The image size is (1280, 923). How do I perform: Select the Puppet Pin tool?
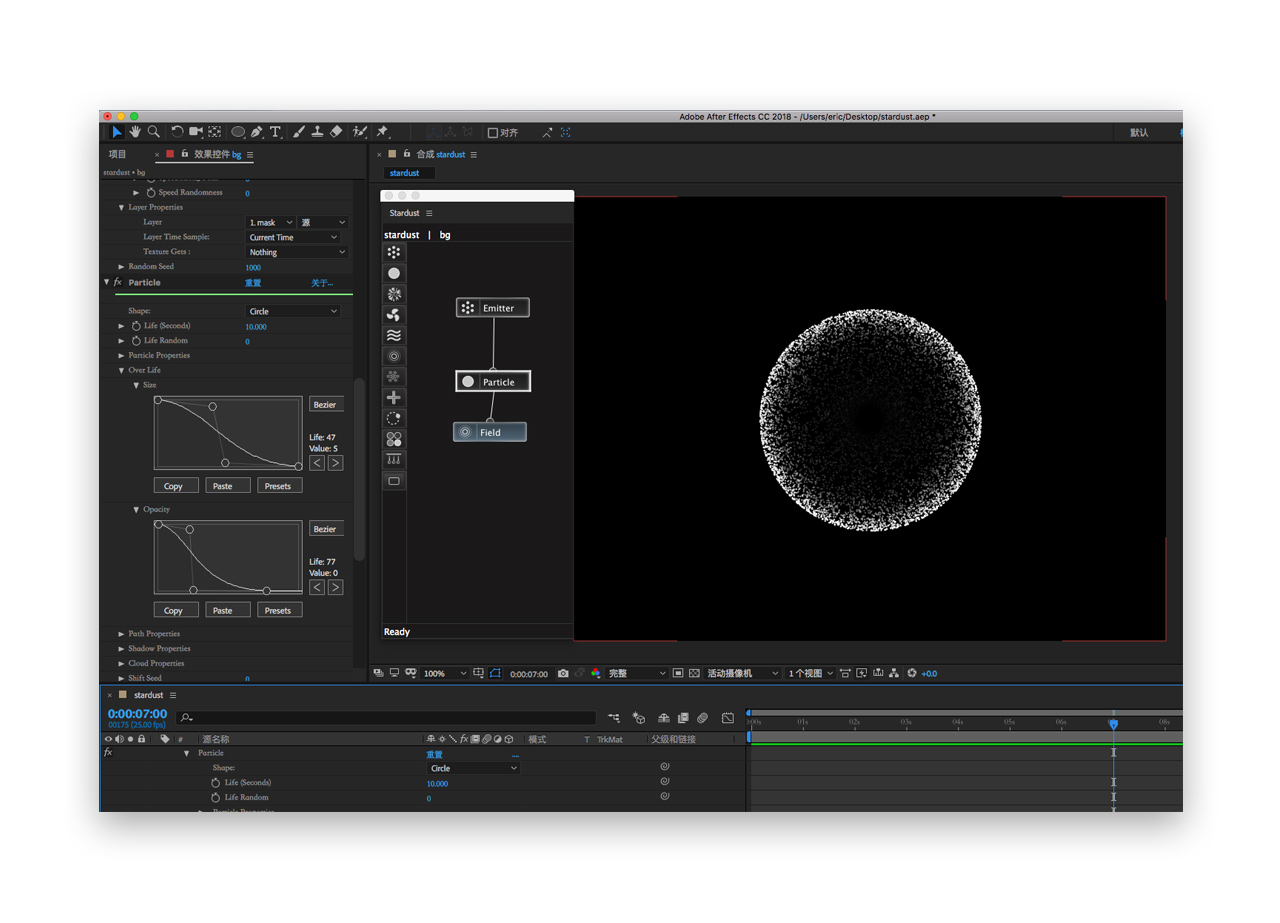pos(382,132)
